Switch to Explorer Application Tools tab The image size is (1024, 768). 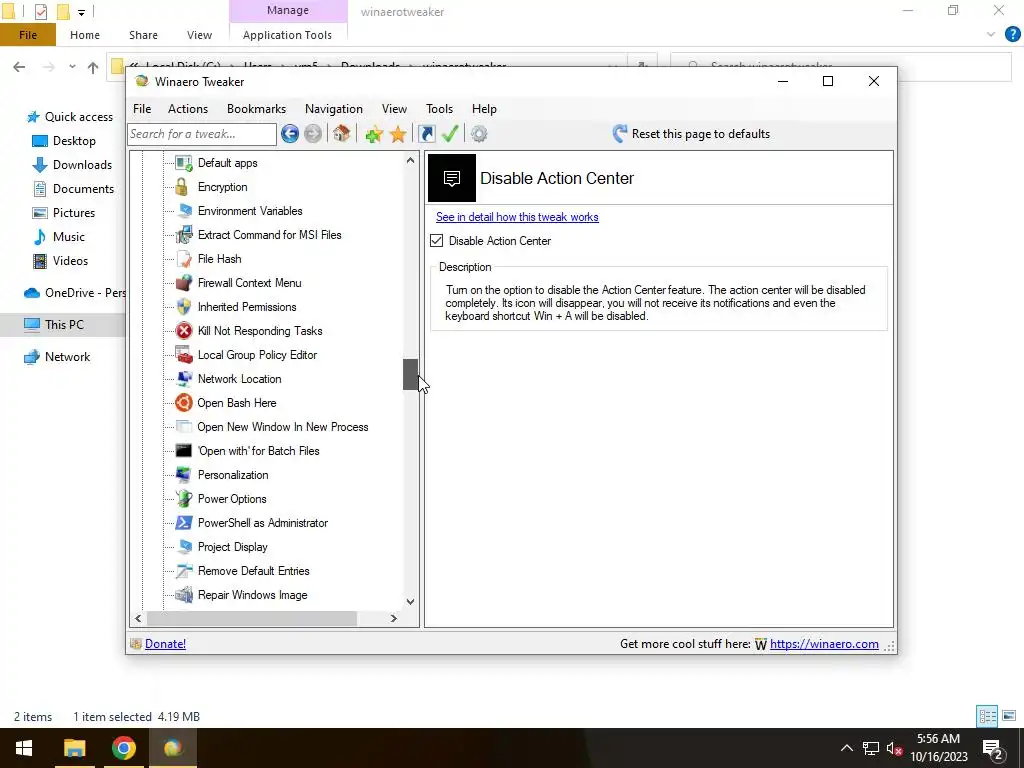[287, 35]
